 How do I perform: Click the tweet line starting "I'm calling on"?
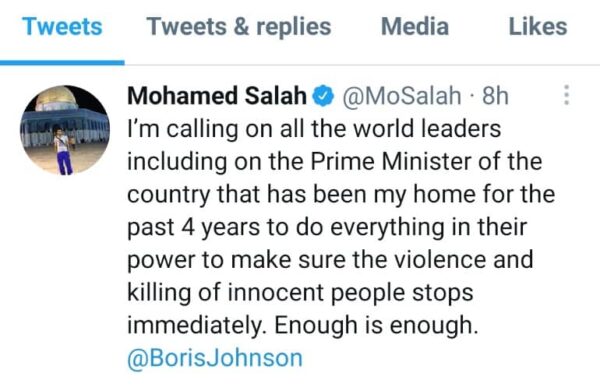pyautogui.click(x=314, y=129)
